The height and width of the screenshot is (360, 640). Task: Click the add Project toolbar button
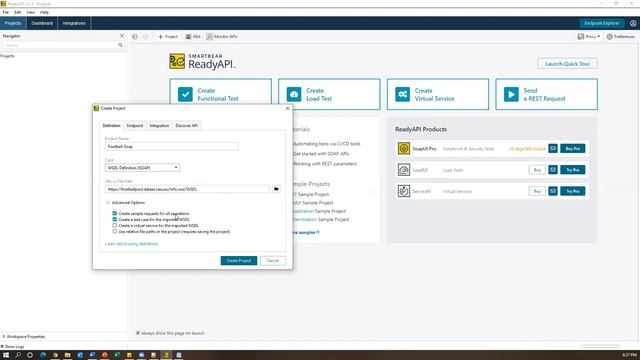(x=168, y=37)
